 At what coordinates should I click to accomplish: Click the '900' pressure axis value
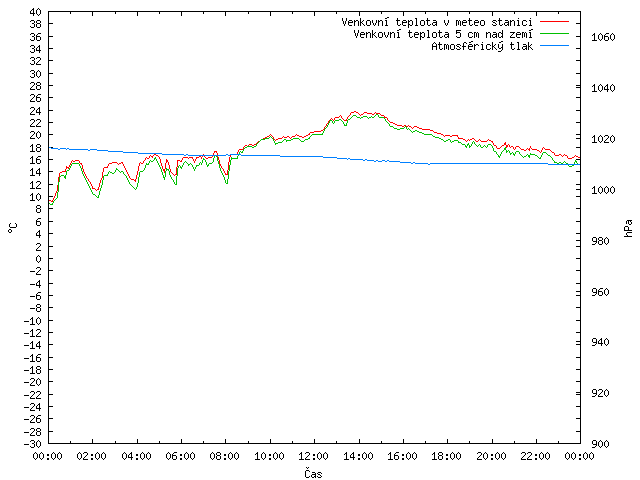tap(600, 444)
